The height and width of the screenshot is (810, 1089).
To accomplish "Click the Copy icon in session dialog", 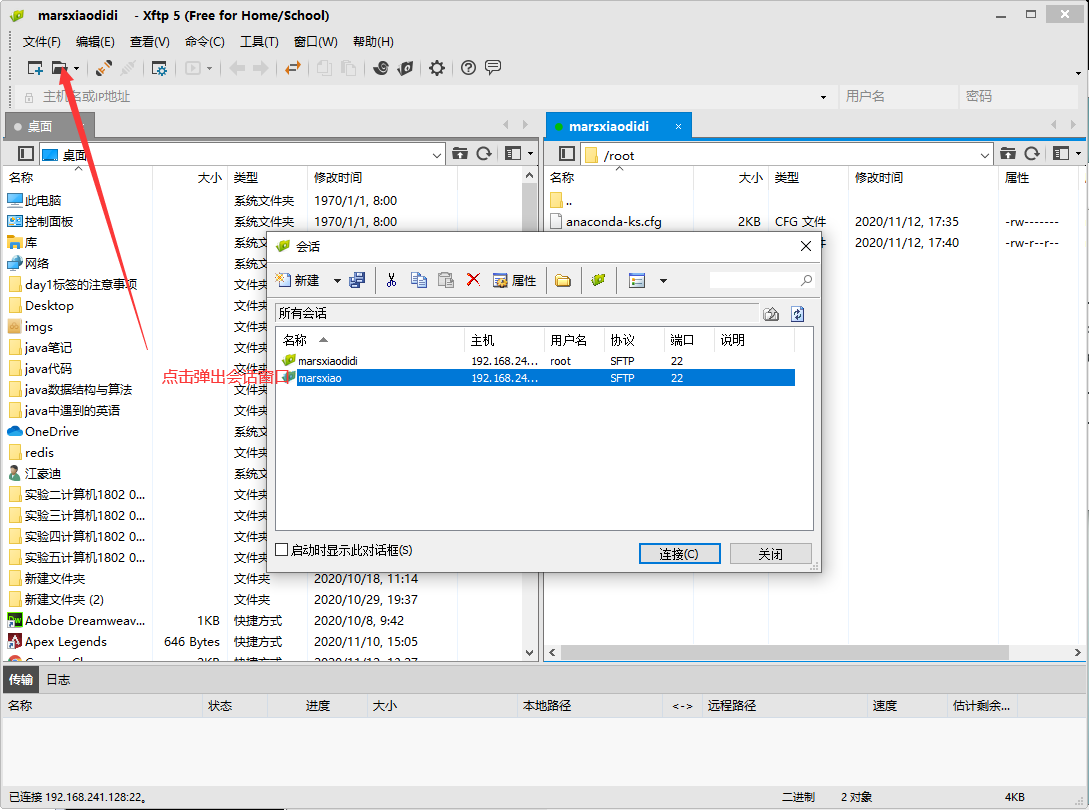I will point(419,280).
